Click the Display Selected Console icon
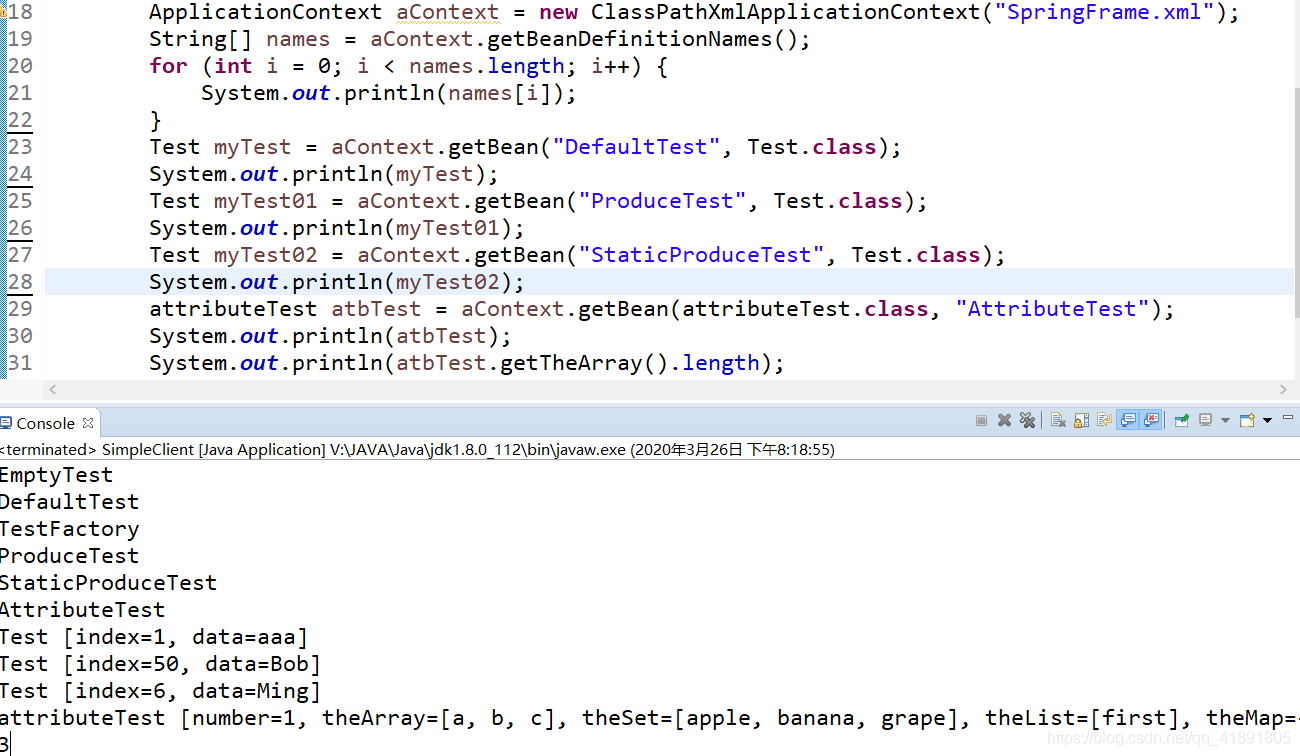The image size is (1300, 756). point(1205,420)
